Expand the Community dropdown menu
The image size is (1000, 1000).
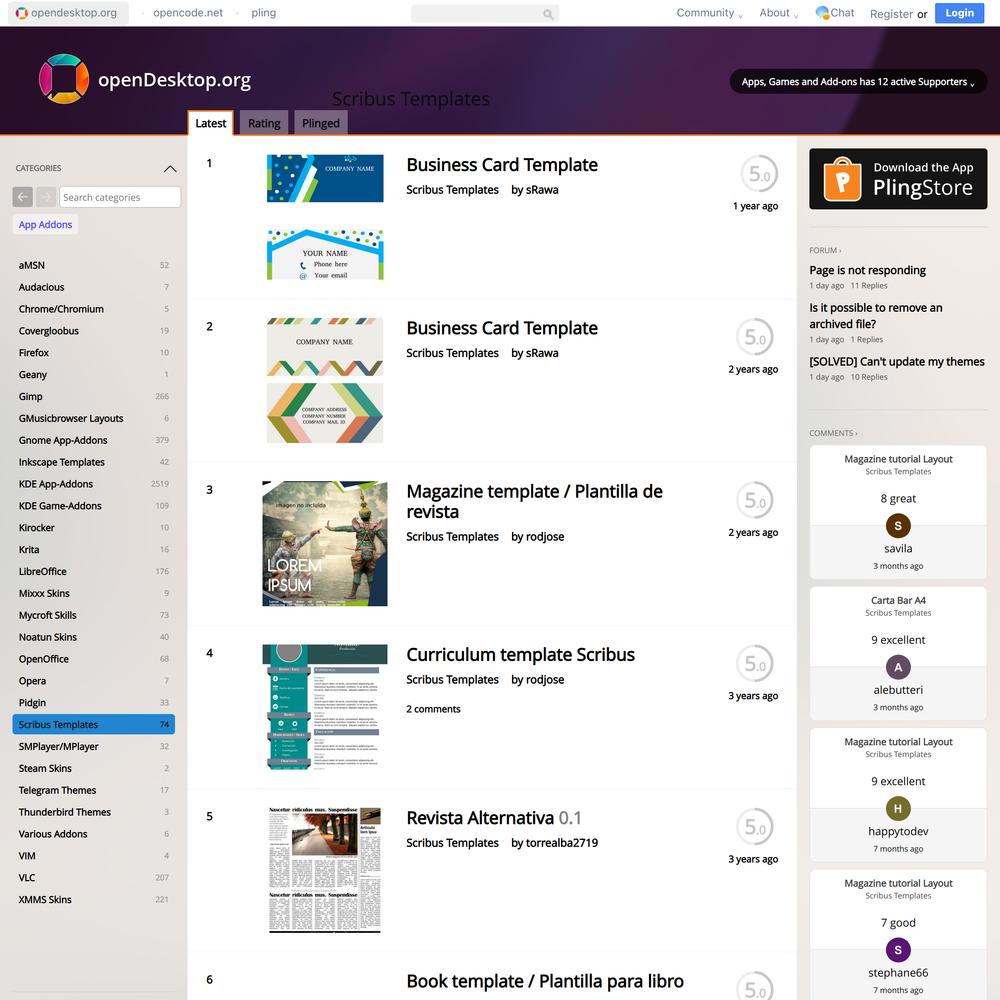point(709,13)
